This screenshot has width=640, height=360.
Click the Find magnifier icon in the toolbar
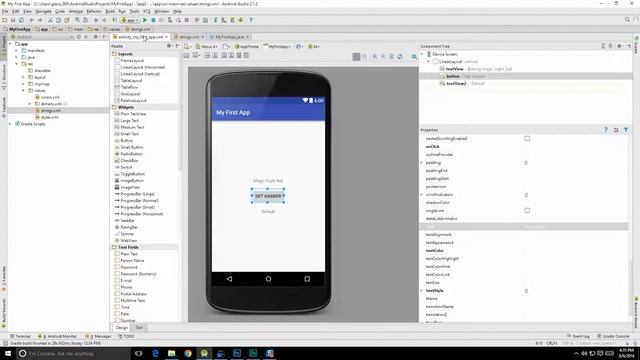[x=77, y=20]
